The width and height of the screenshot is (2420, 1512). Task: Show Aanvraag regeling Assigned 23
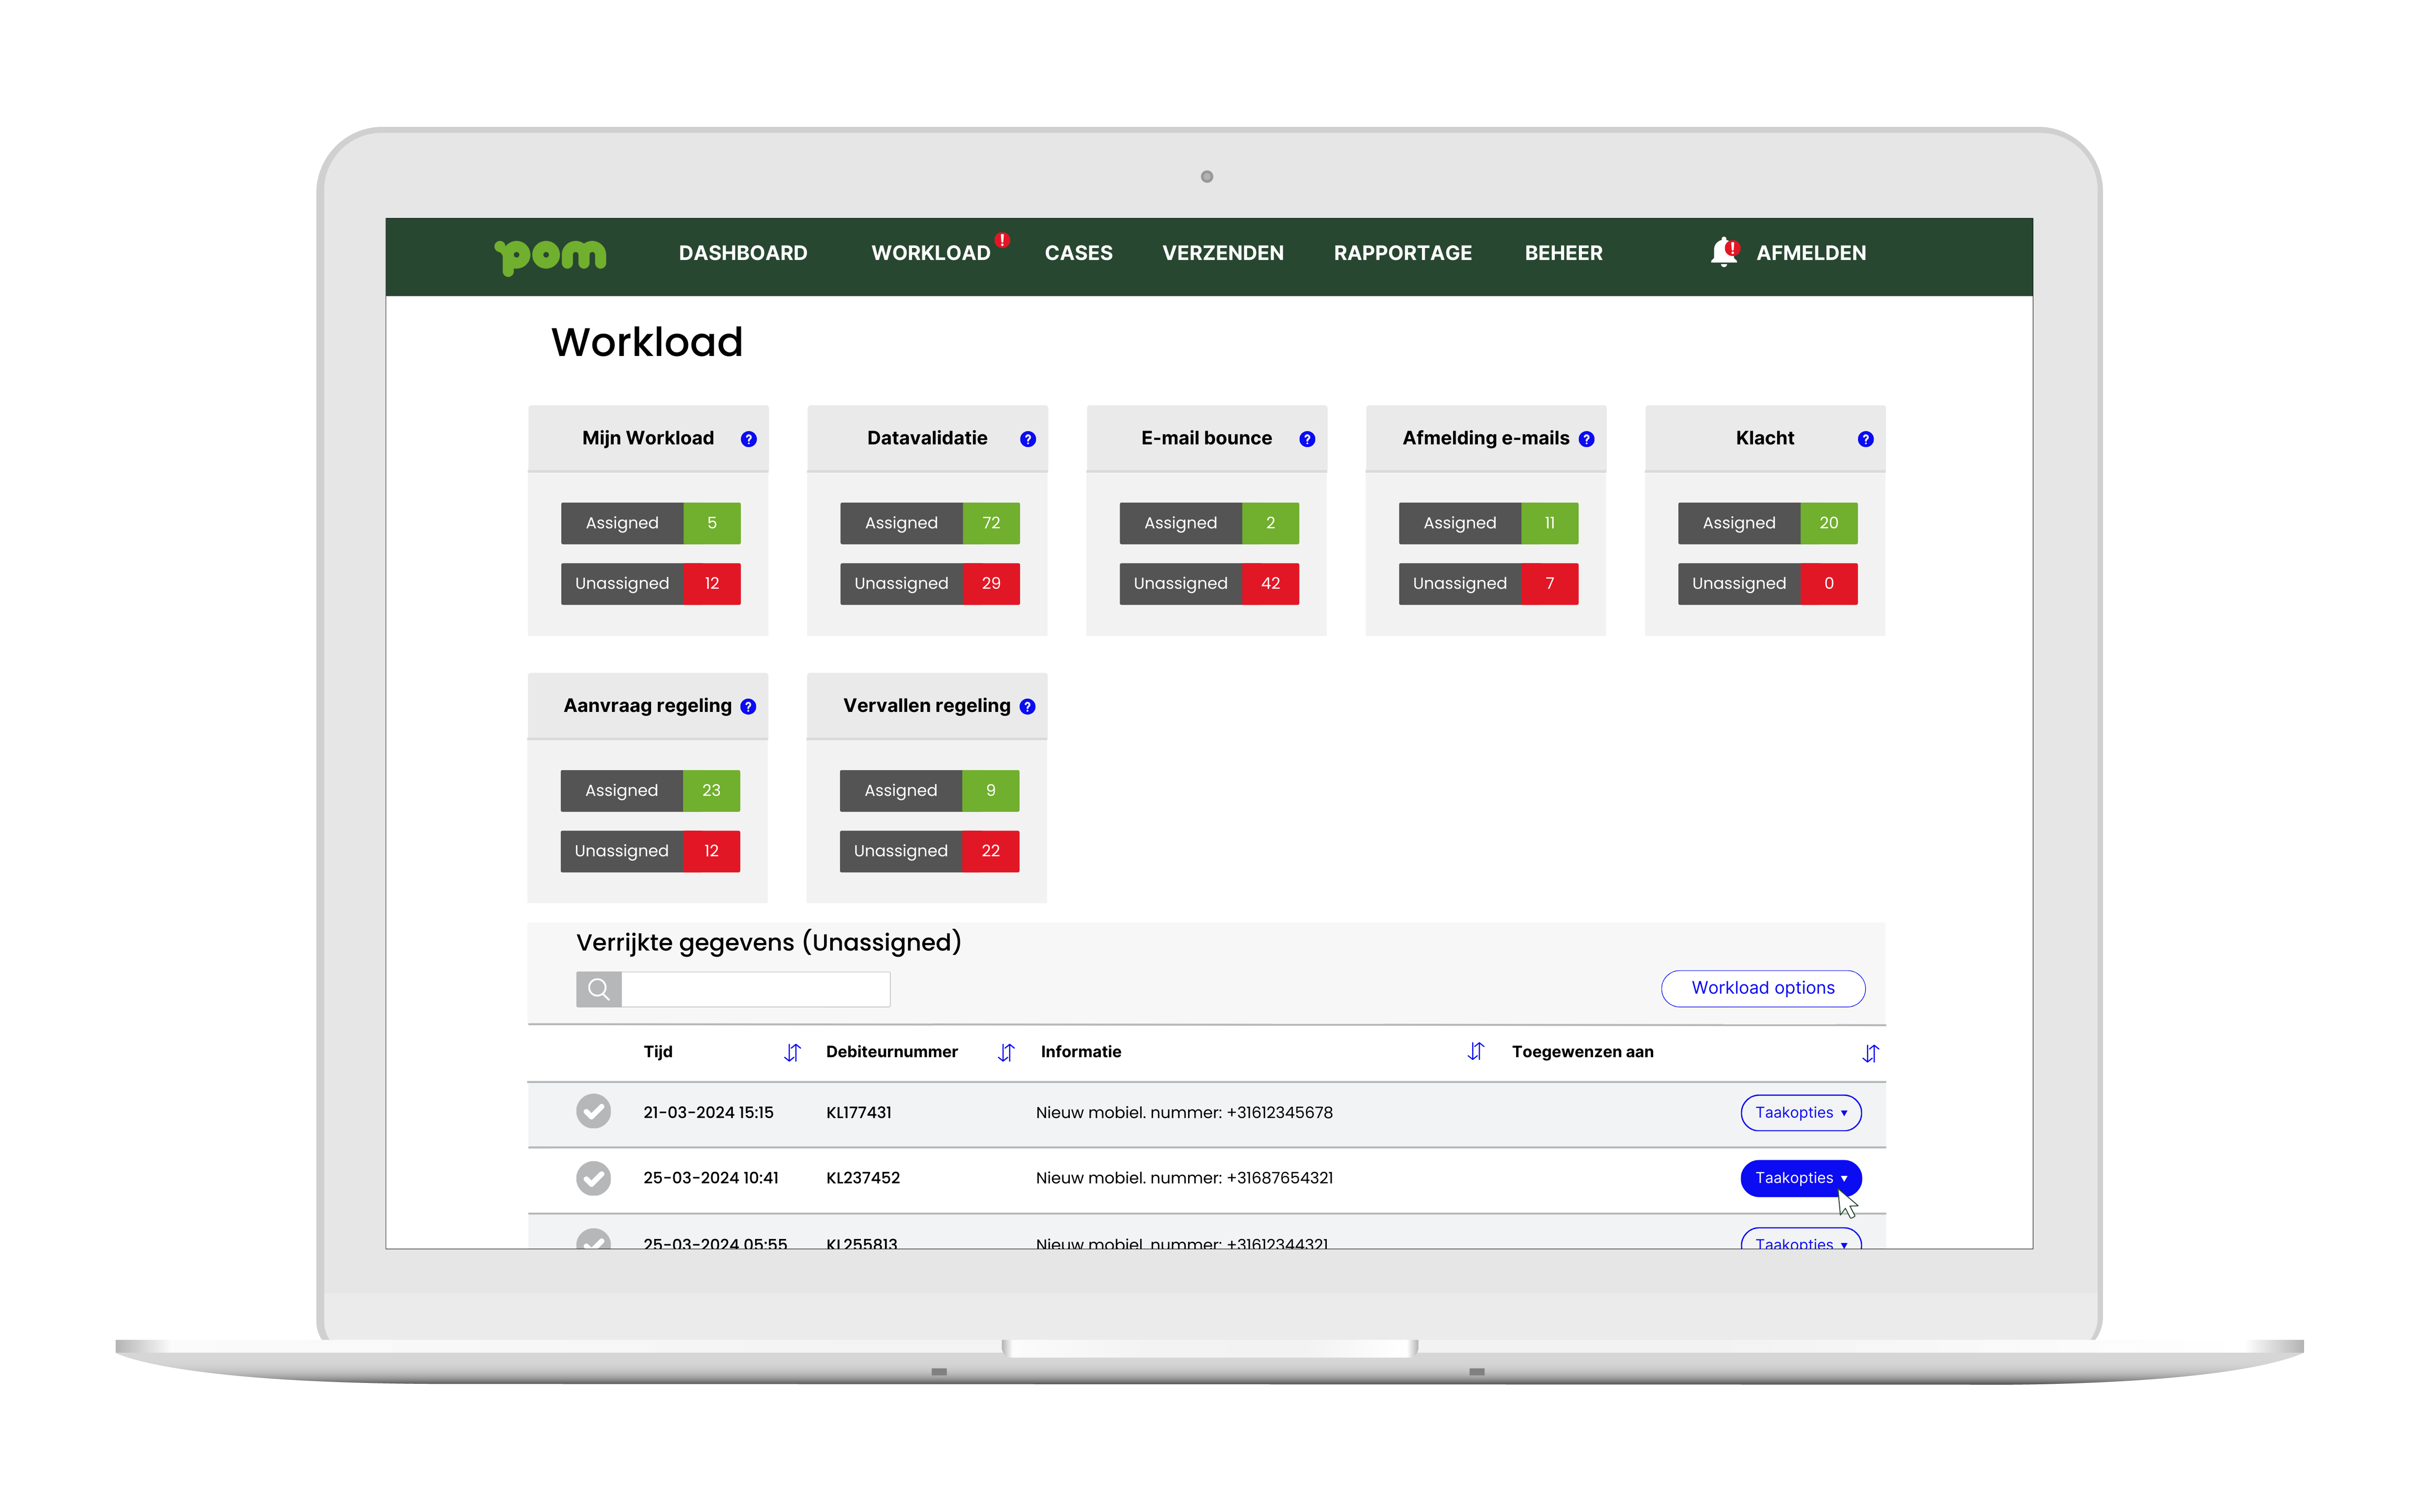(x=650, y=791)
